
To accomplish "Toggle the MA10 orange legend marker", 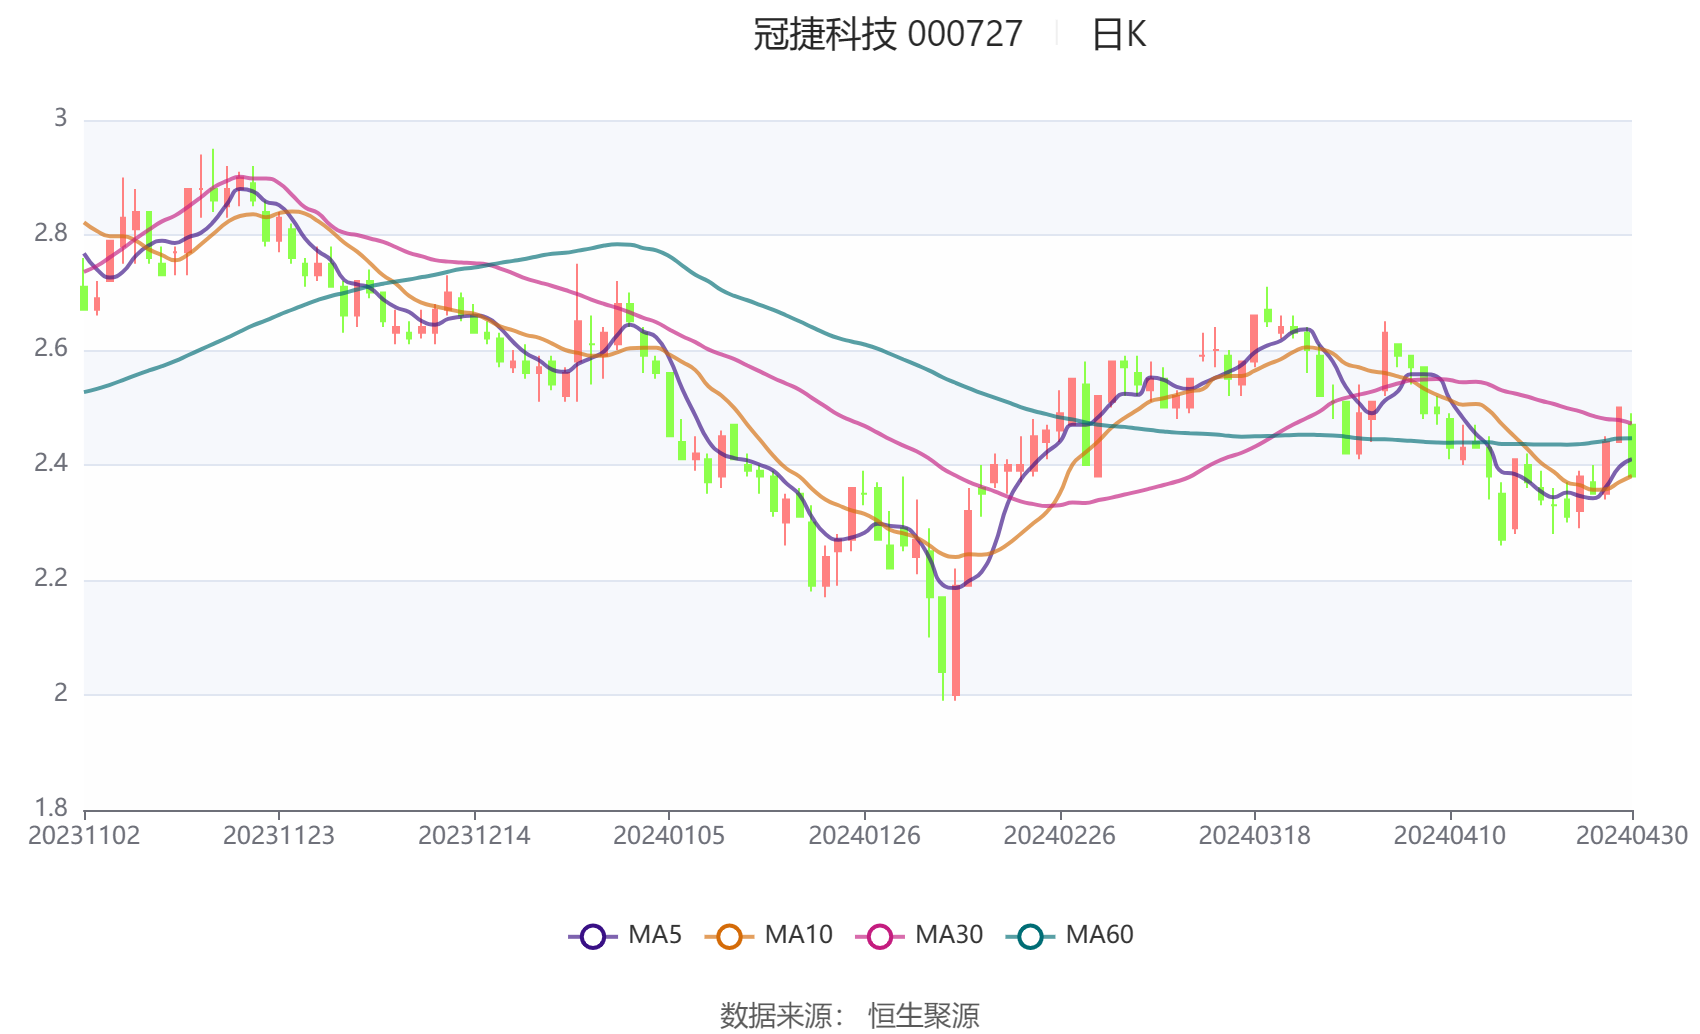I will (729, 936).
